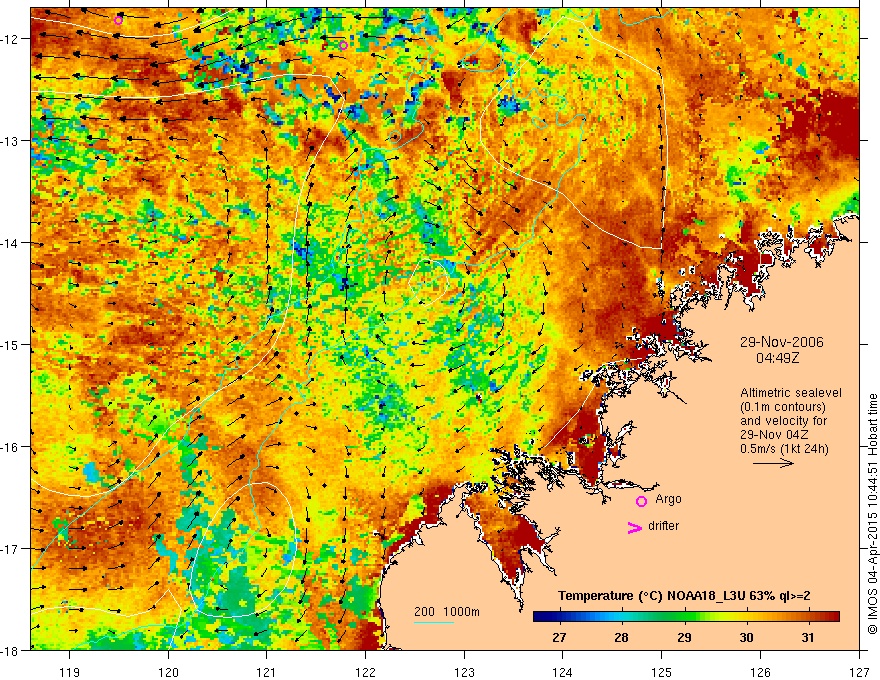Click the color bar value 30
The height and width of the screenshot is (680, 880).
pyautogui.click(x=746, y=637)
